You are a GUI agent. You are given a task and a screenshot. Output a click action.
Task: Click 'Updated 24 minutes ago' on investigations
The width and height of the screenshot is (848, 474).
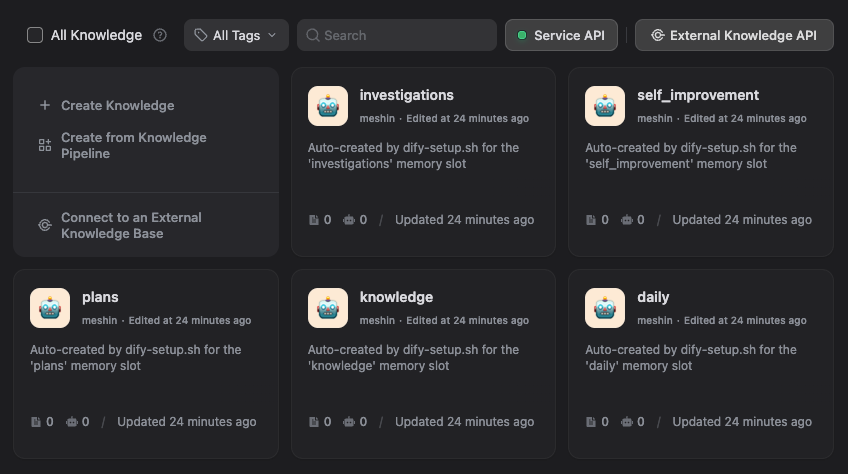tap(465, 220)
